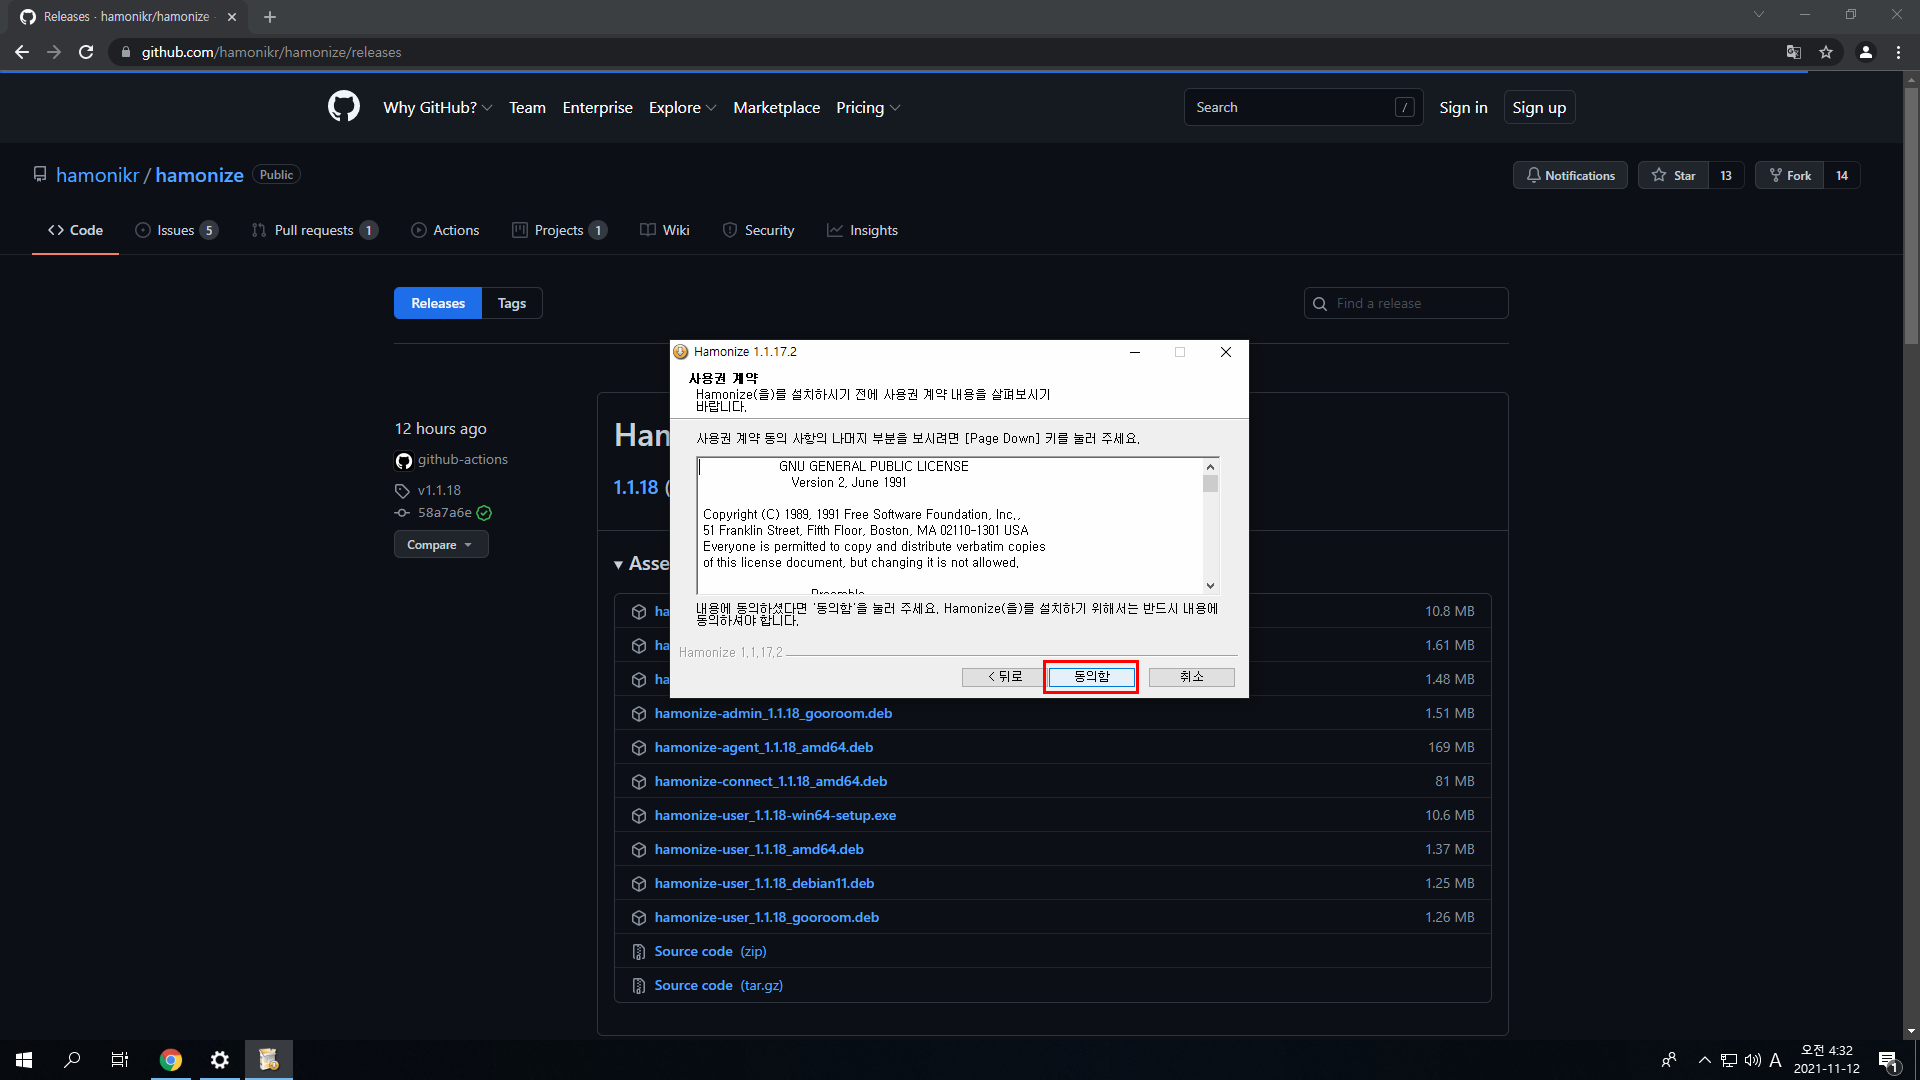
Task: Fork the hamonize repository
Action: (1789, 175)
